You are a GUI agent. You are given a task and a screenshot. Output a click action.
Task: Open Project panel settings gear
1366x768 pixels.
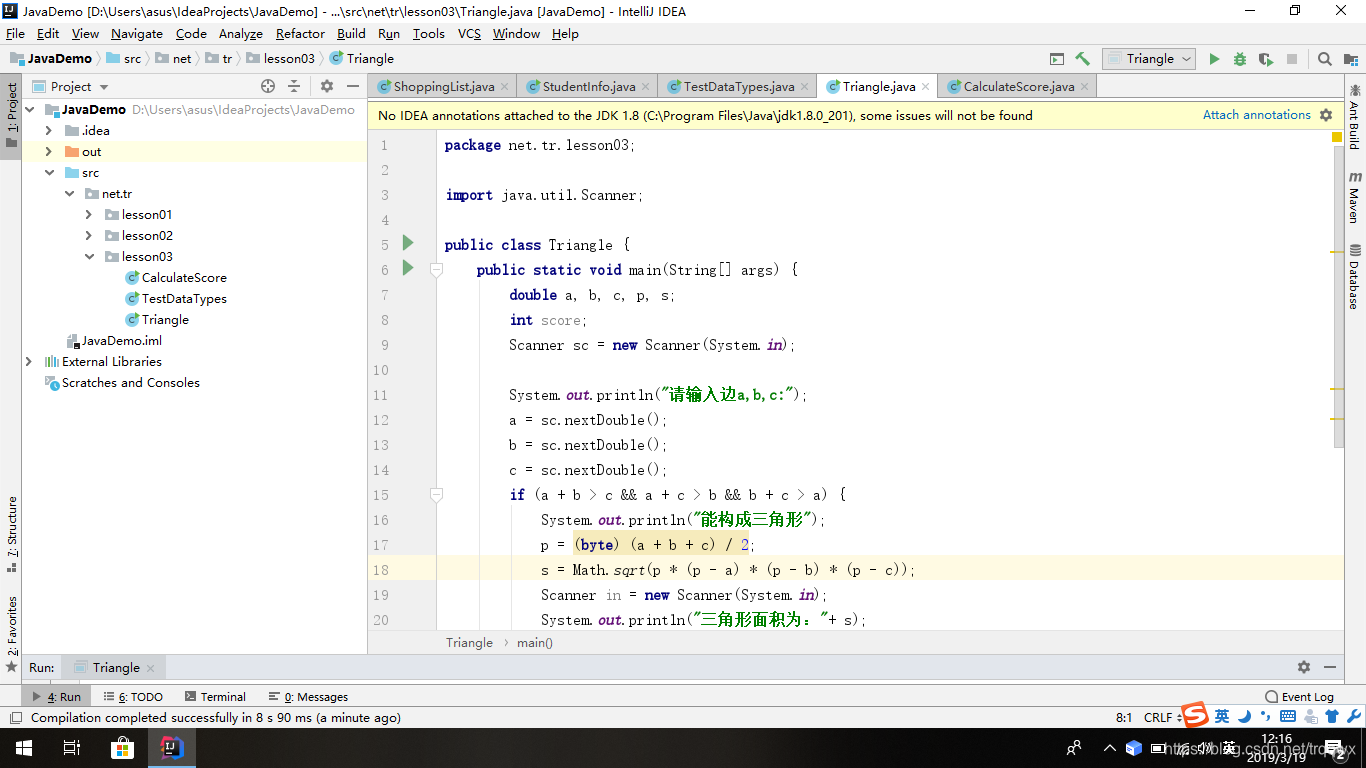click(327, 87)
